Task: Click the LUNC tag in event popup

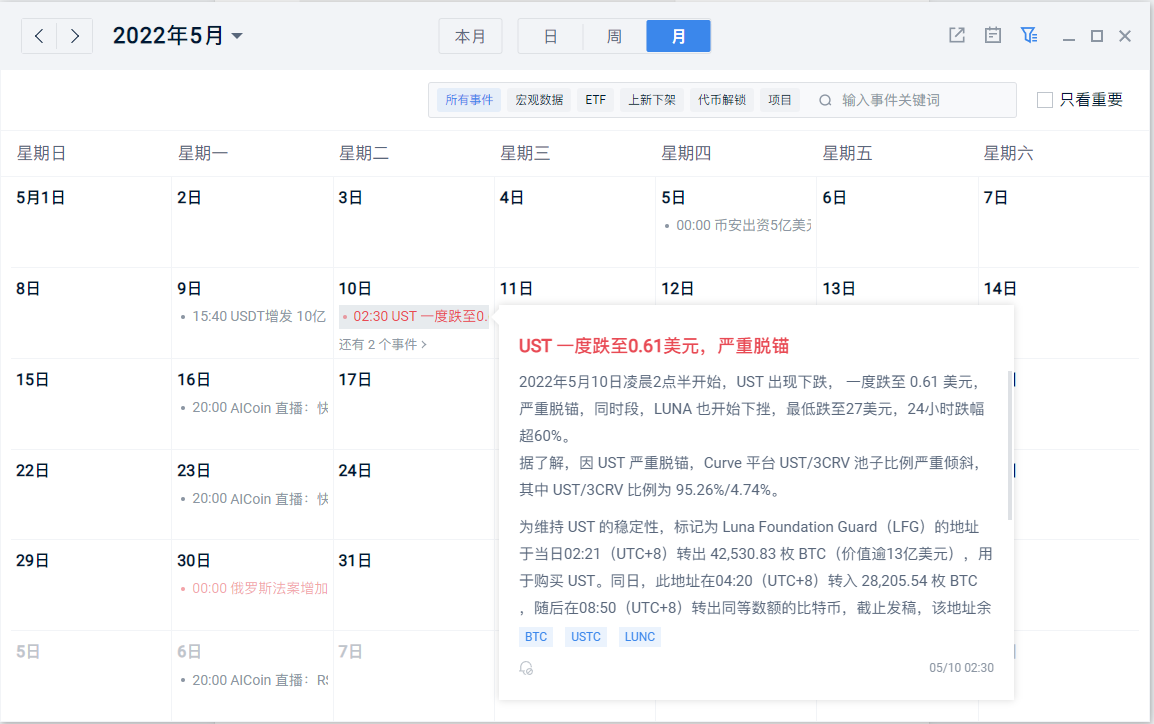Action: [640, 637]
